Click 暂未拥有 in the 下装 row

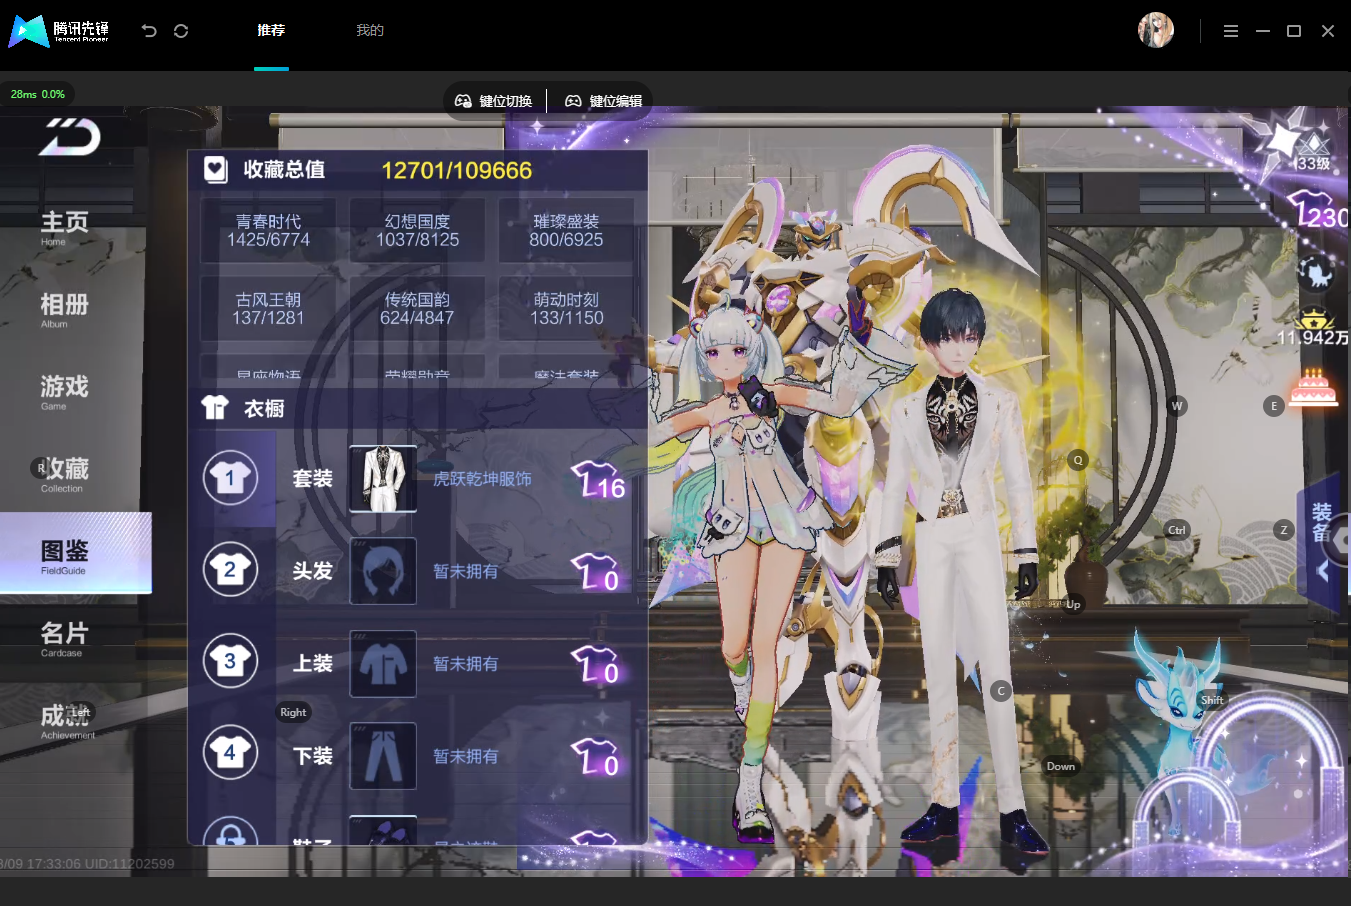[465, 756]
